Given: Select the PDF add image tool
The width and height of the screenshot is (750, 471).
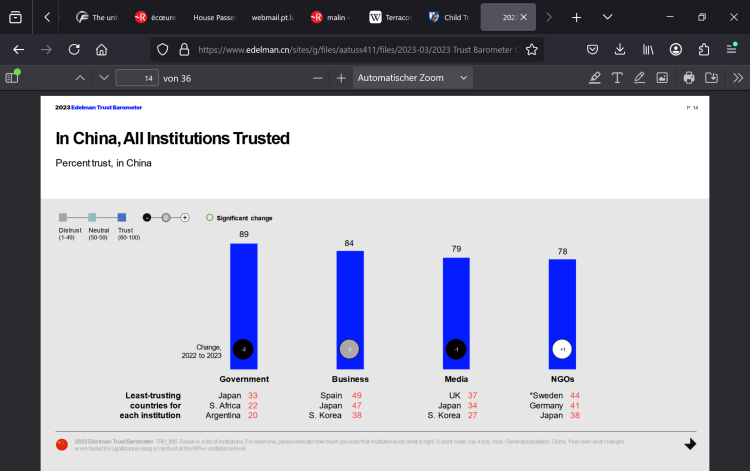Looking at the screenshot, I should 662,78.
